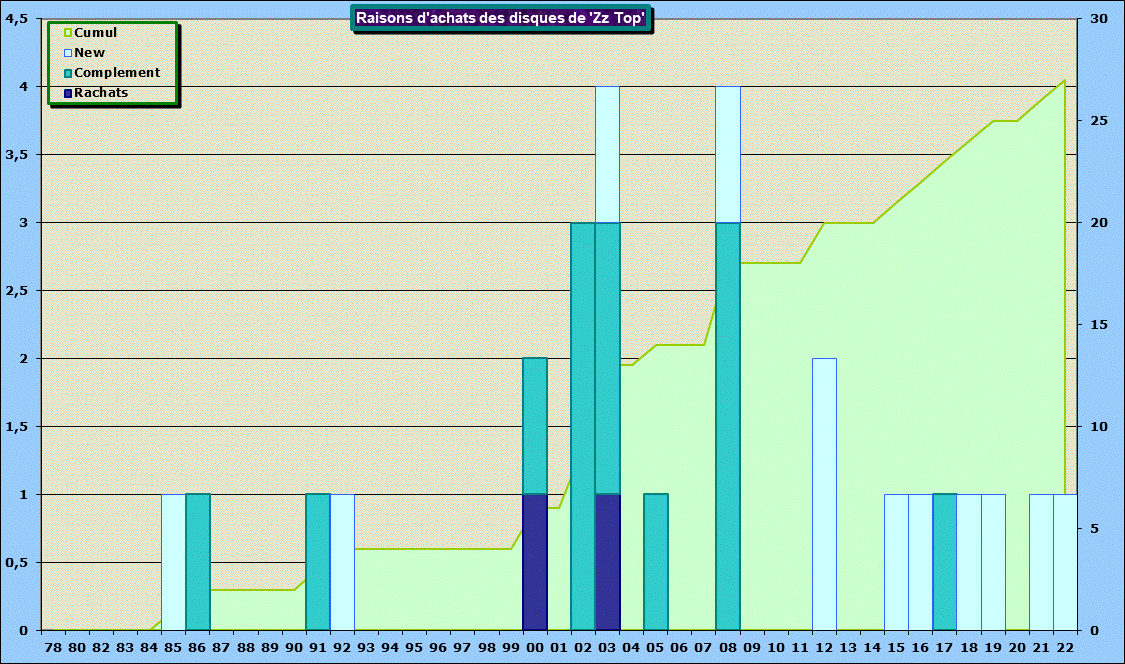Click the light New segment atop year 03
The image size is (1125, 664).
[607, 154]
